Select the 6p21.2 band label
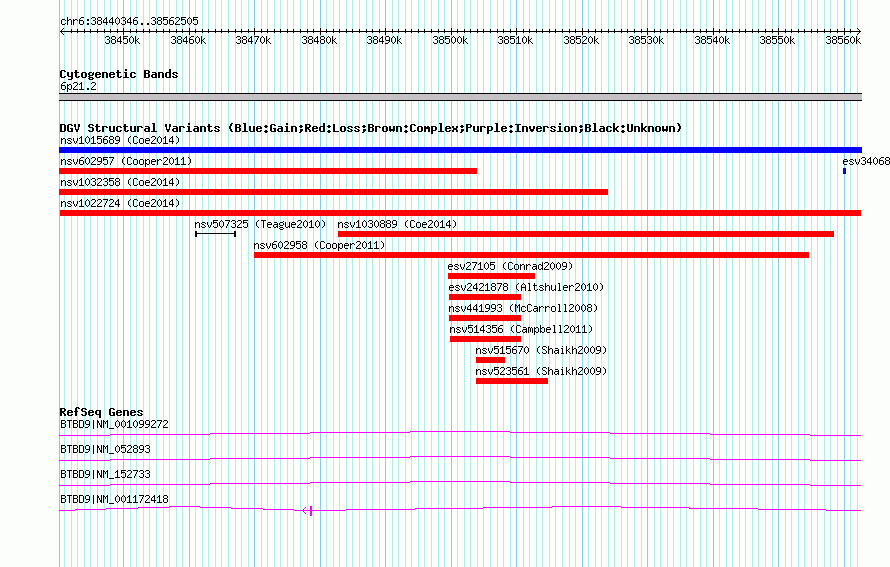 pyautogui.click(x=78, y=87)
